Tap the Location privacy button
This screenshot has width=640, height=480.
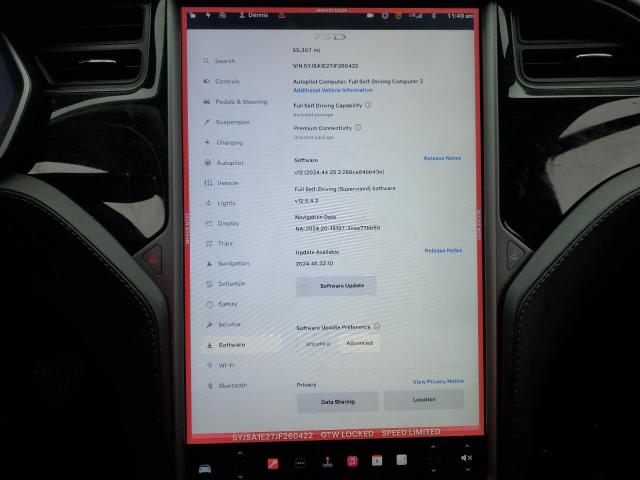424,400
